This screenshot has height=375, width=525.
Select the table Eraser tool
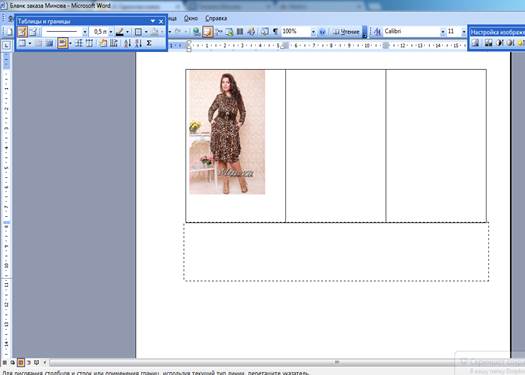tap(33, 32)
